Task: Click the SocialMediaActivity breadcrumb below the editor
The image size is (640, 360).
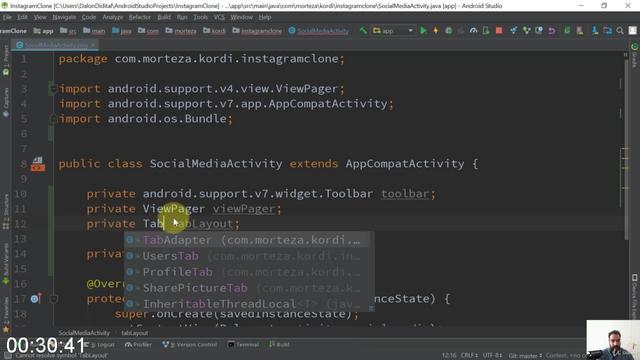Action: (84, 333)
